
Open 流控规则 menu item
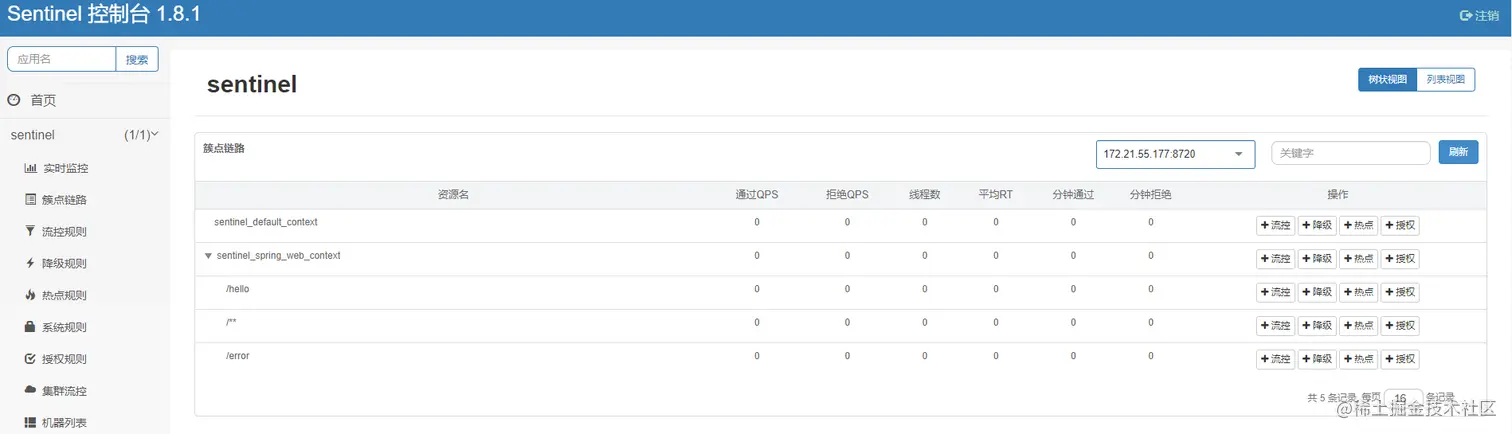[64, 232]
